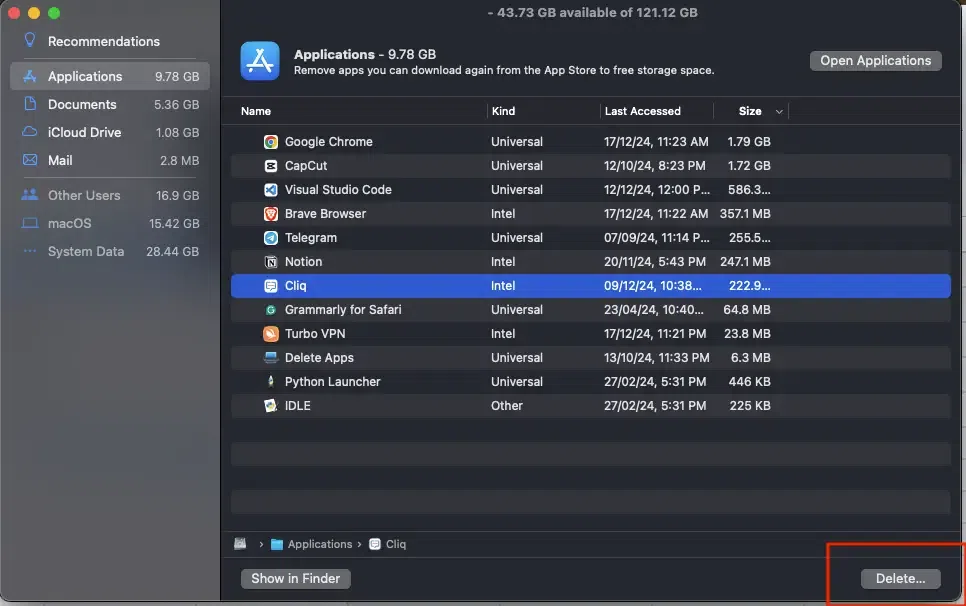Select the Google Chrome row name
The width and height of the screenshot is (966, 606).
[328, 142]
